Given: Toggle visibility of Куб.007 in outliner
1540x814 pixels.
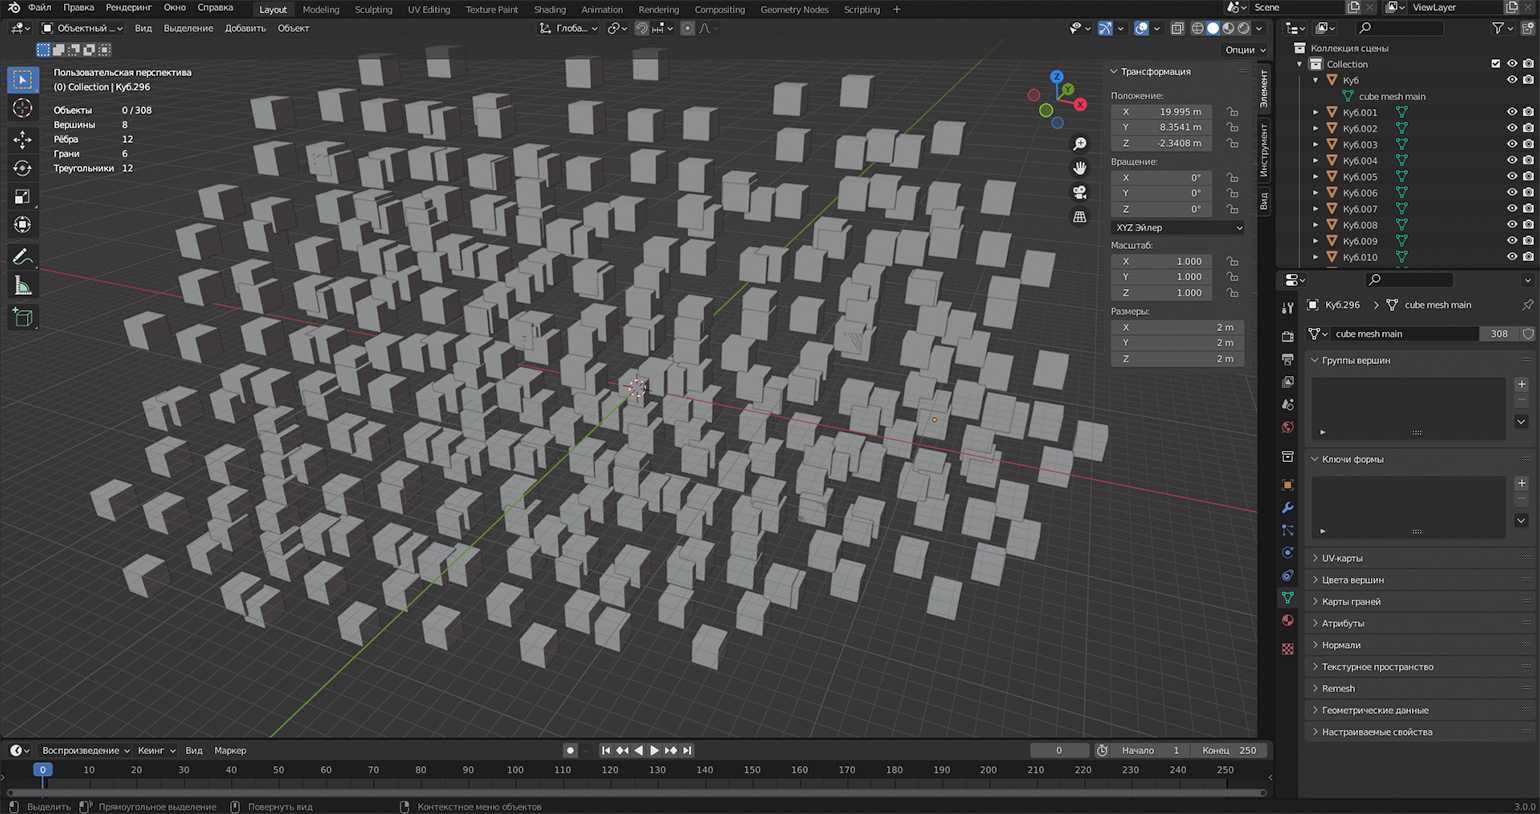Looking at the screenshot, I should 1511,209.
